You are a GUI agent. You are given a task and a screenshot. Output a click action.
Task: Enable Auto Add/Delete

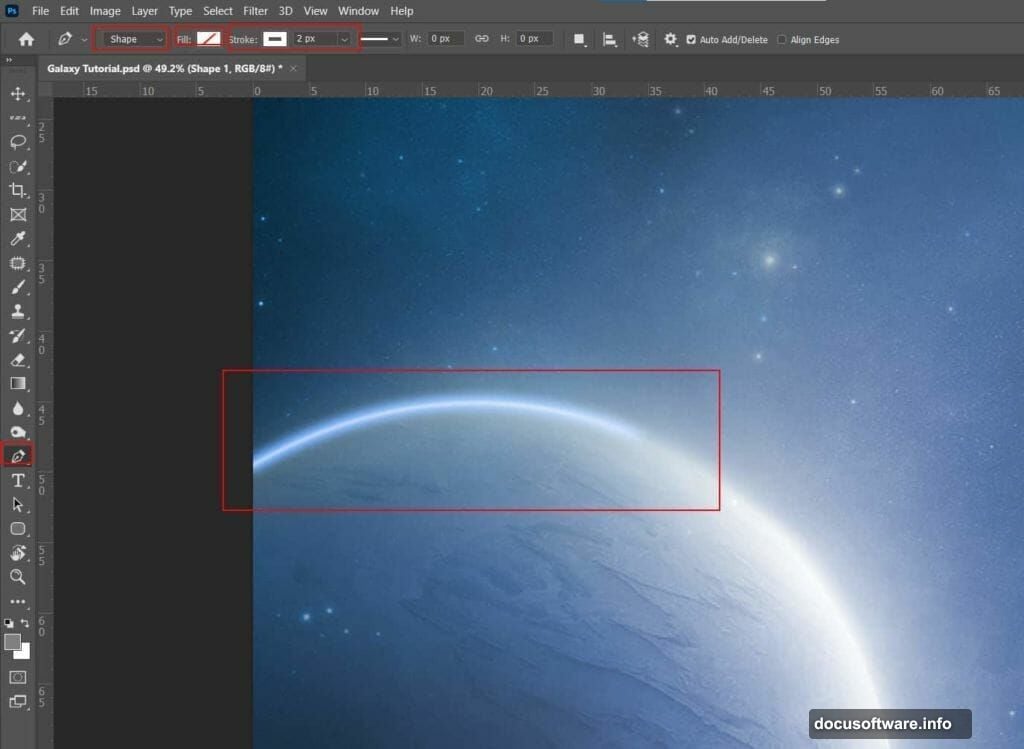pos(691,40)
